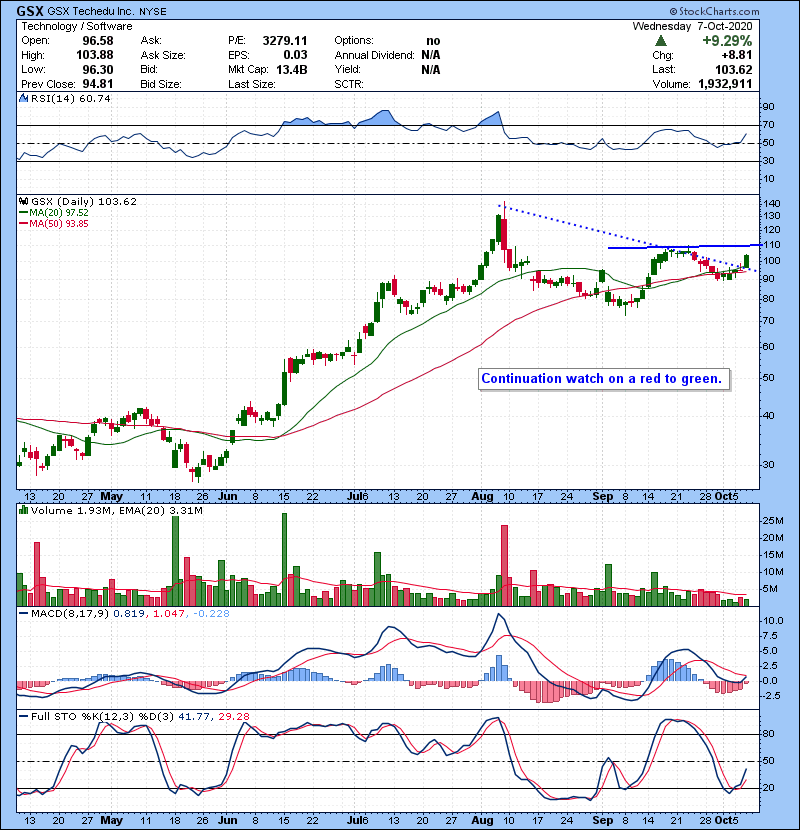Select the MACD histogram value -0.228
800x830 pixels.
(x=211, y=614)
